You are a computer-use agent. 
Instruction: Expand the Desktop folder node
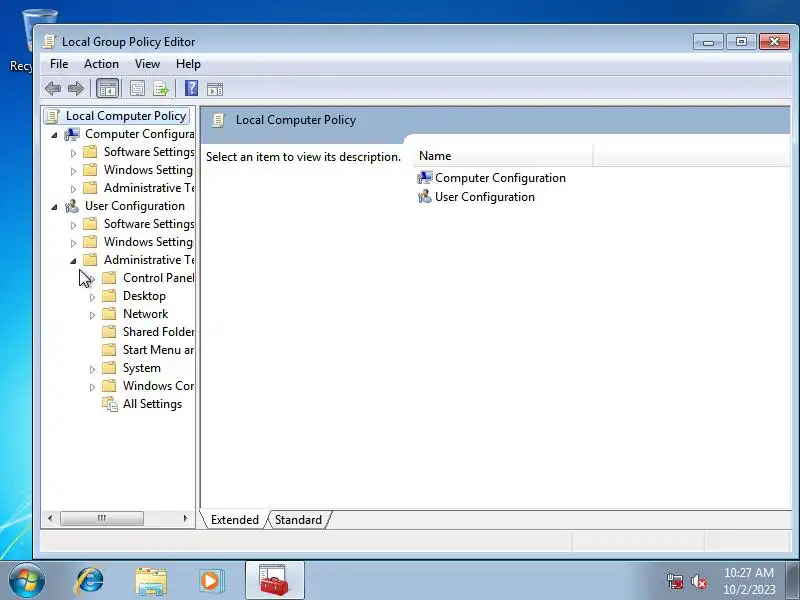tap(92, 297)
